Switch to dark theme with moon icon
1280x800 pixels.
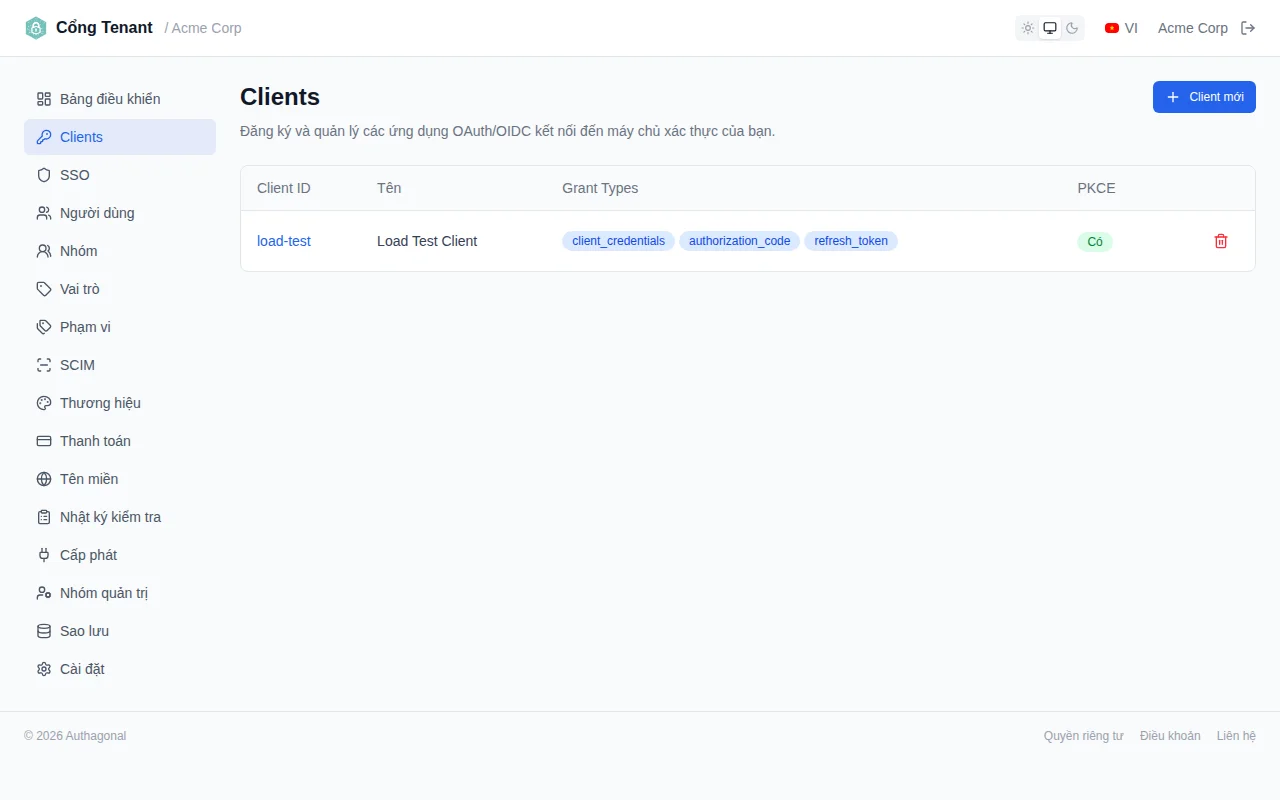1072,28
